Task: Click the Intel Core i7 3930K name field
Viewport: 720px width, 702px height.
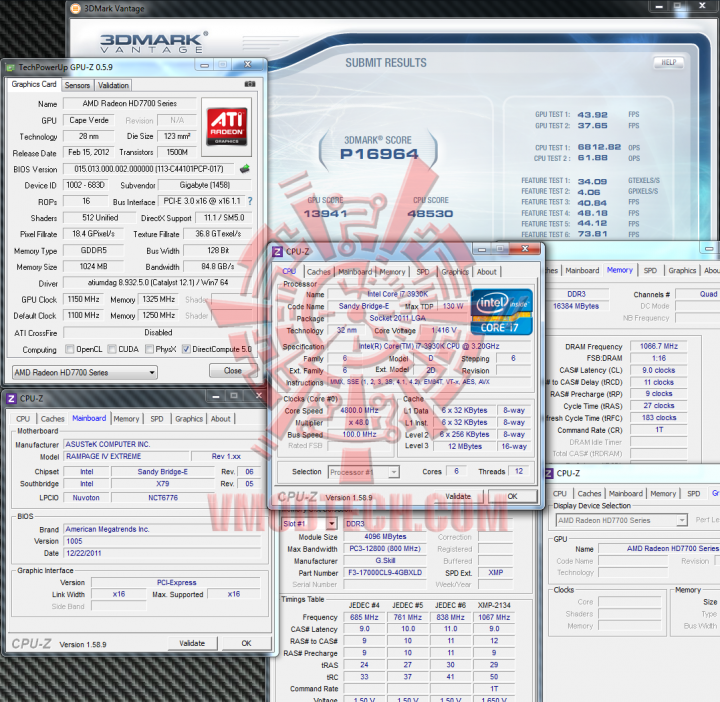Action: tap(398, 294)
